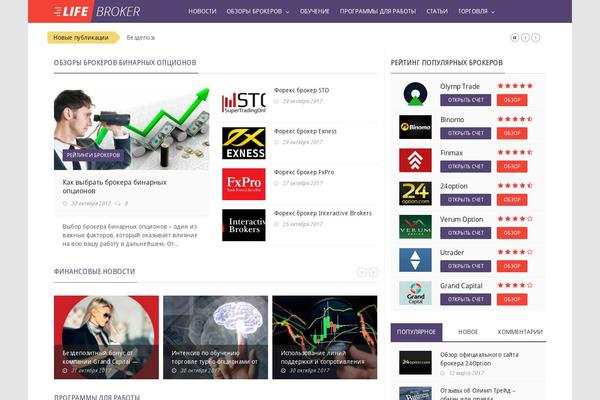This screenshot has width=600, height=400.
Task: Click Открыть счет for 24option
Action: (465, 200)
